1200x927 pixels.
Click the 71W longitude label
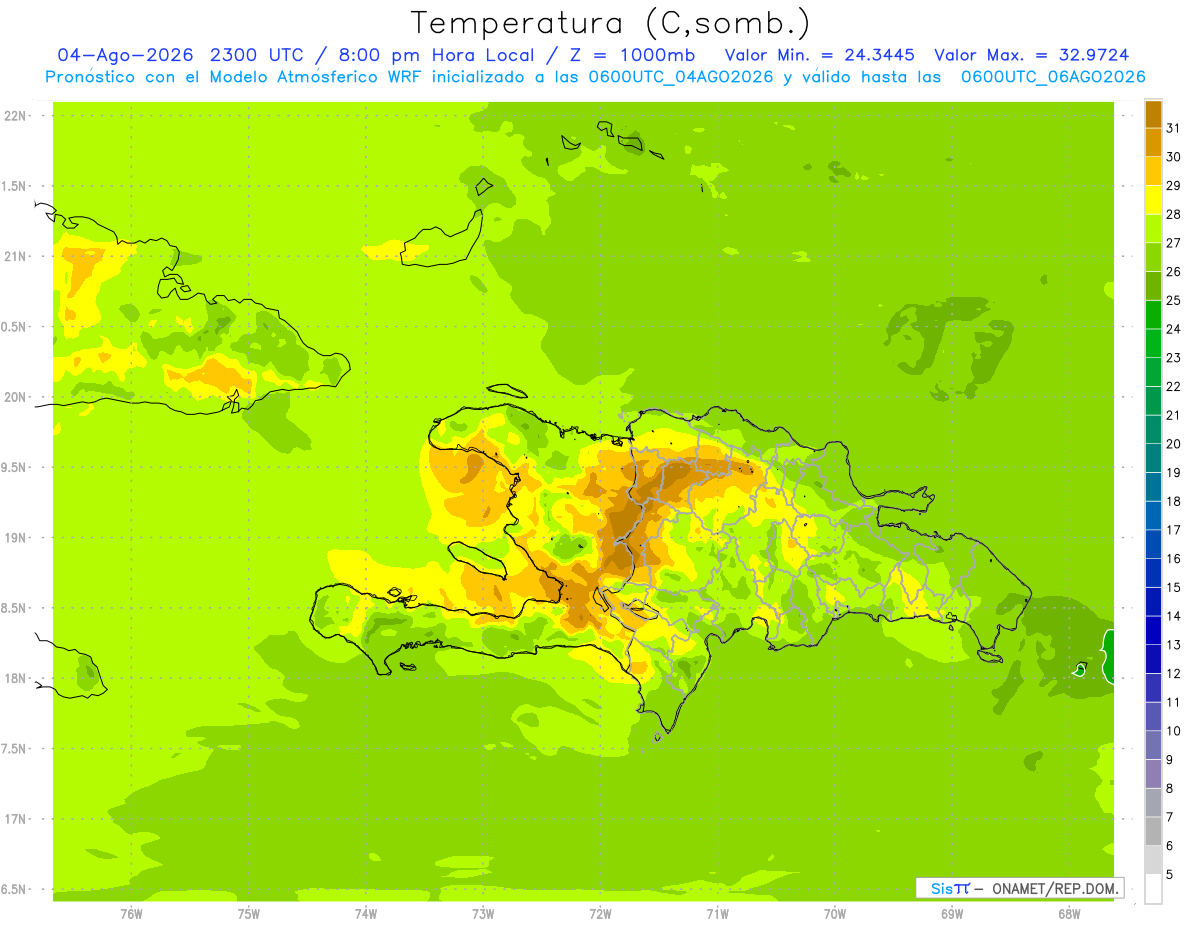[717, 914]
